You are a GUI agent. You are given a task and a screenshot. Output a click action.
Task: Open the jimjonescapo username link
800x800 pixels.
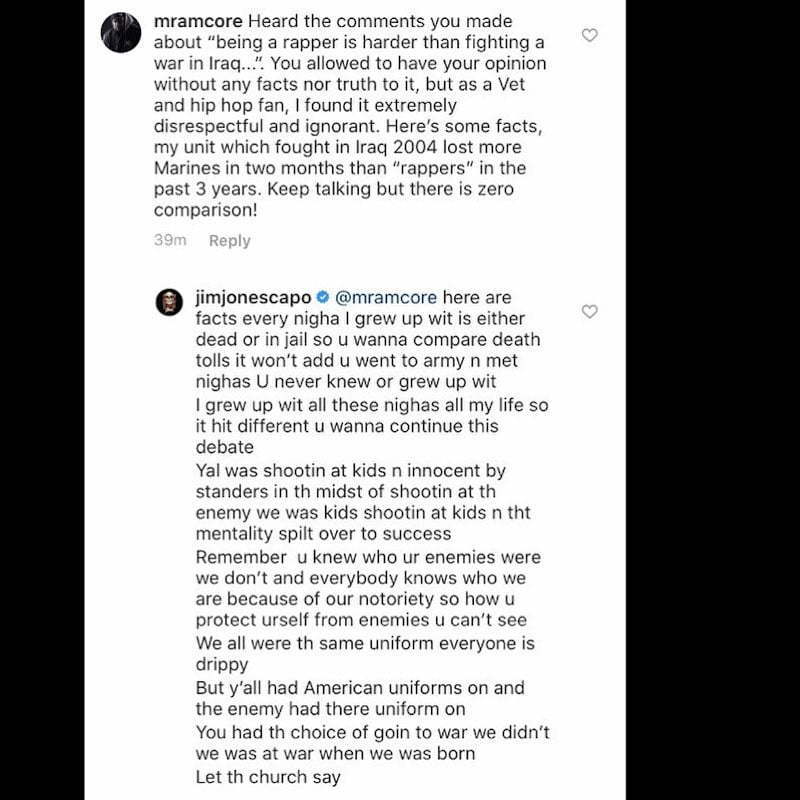coord(253,297)
